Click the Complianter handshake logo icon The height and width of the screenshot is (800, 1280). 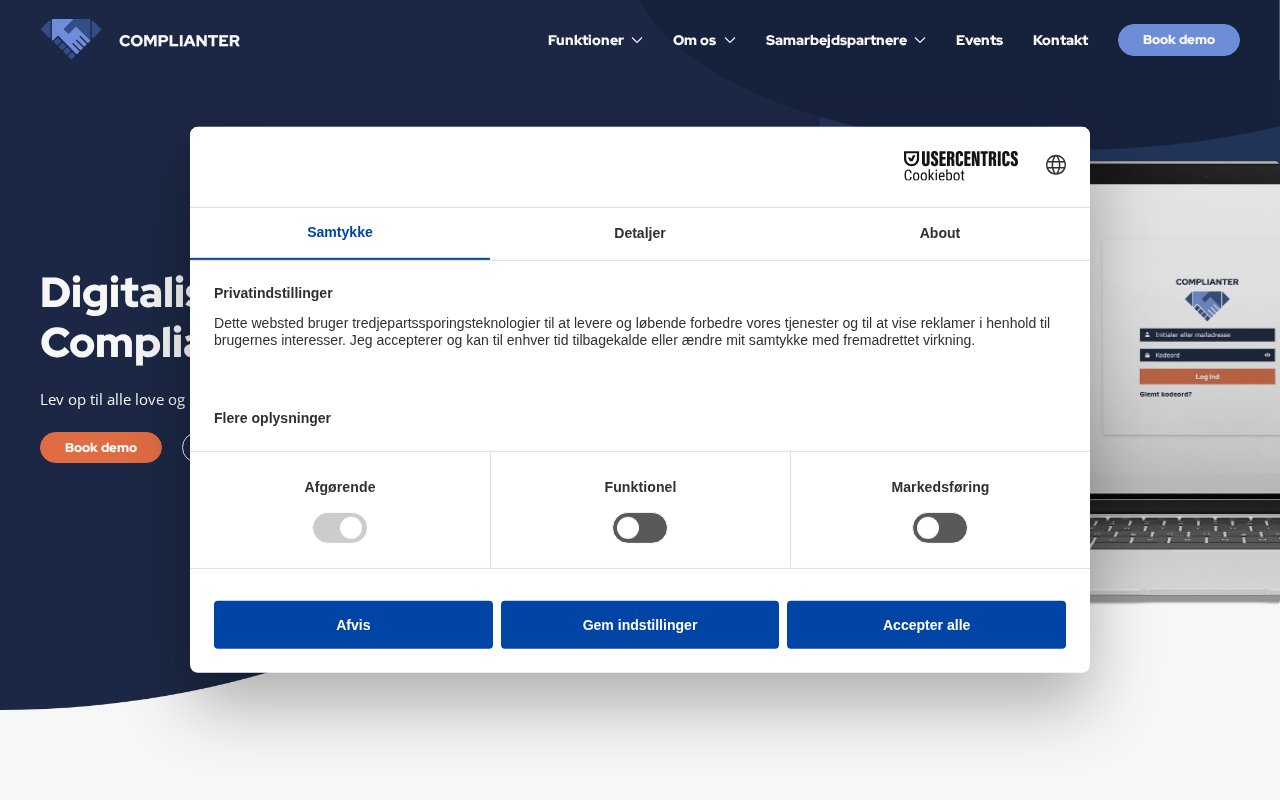click(x=71, y=39)
